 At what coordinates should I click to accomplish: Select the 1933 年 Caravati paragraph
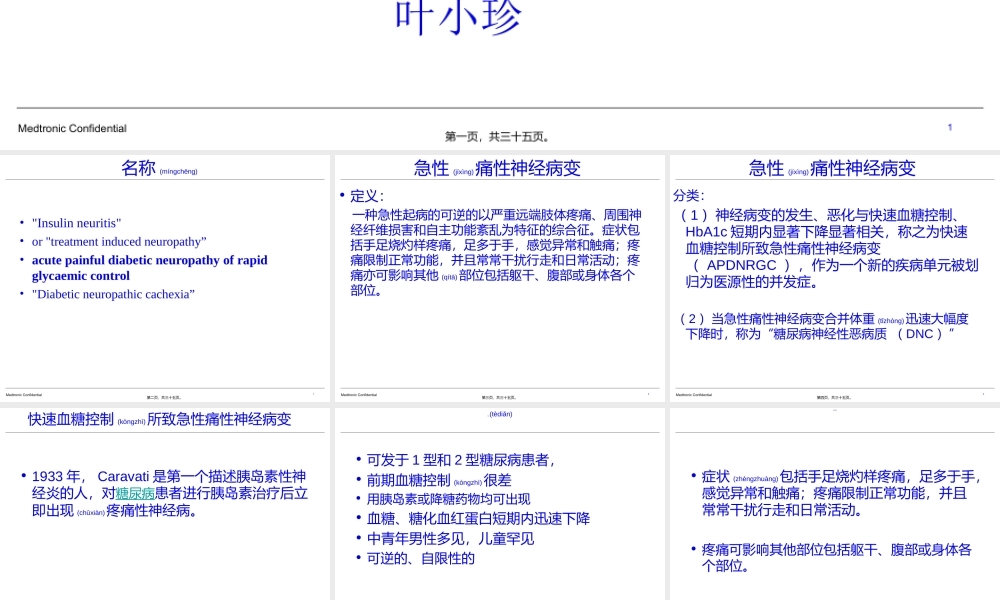tap(165, 492)
